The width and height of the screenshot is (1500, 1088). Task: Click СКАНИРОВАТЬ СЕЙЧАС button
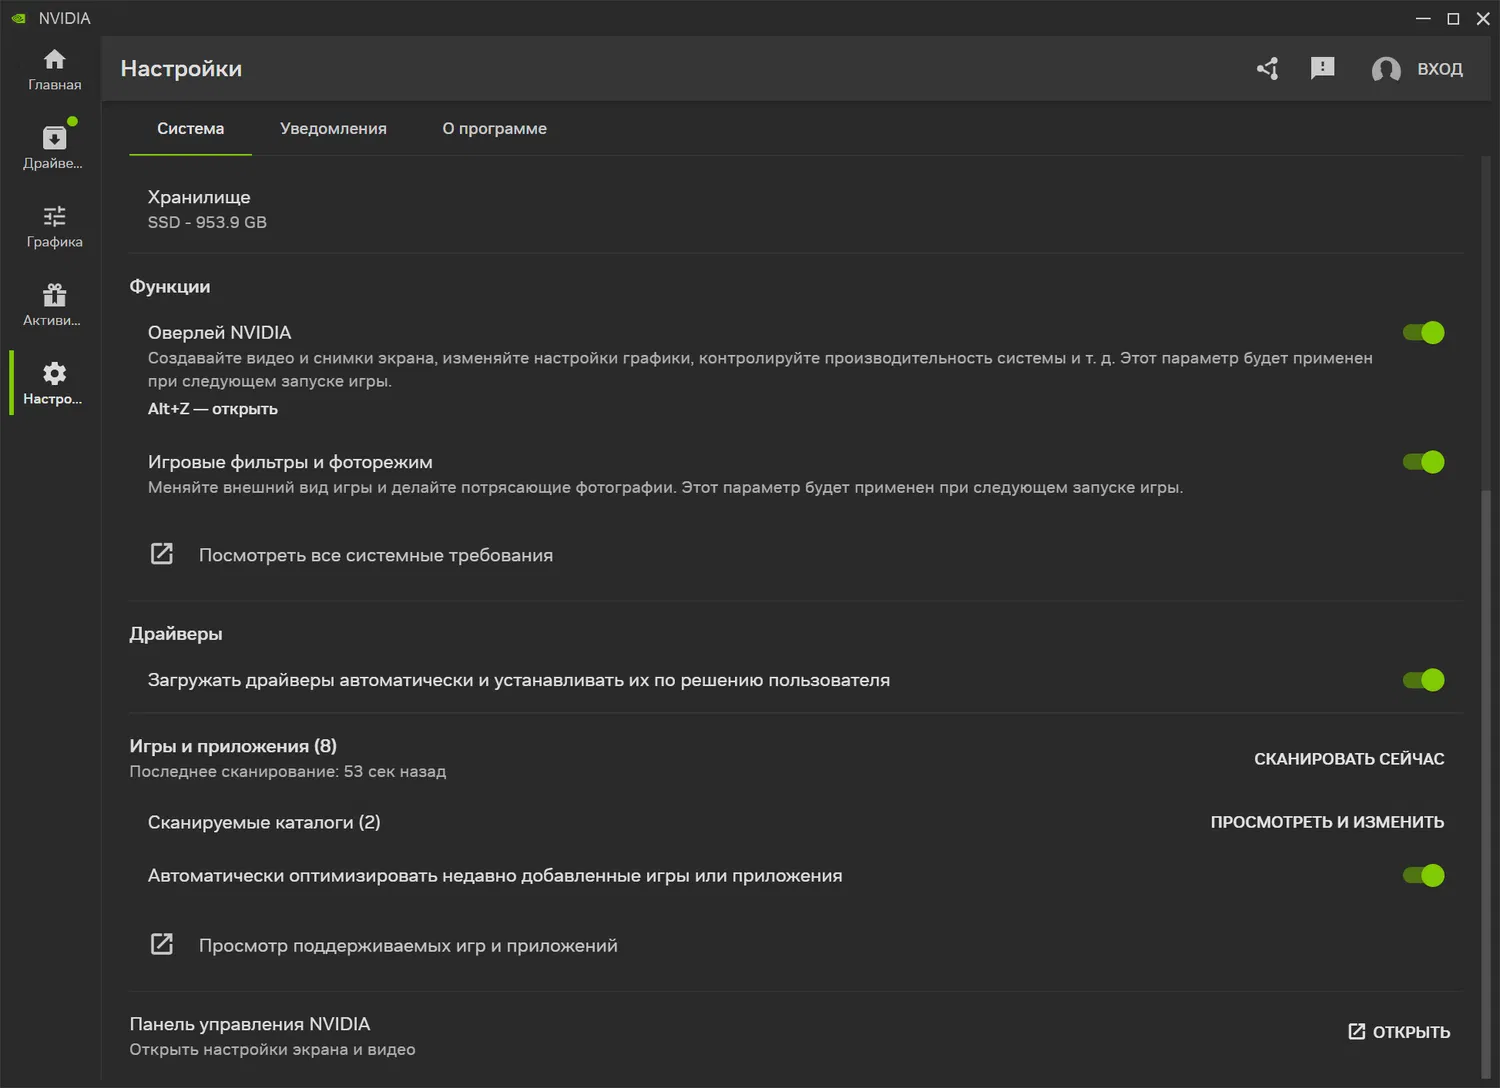pyautogui.click(x=1349, y=759)
